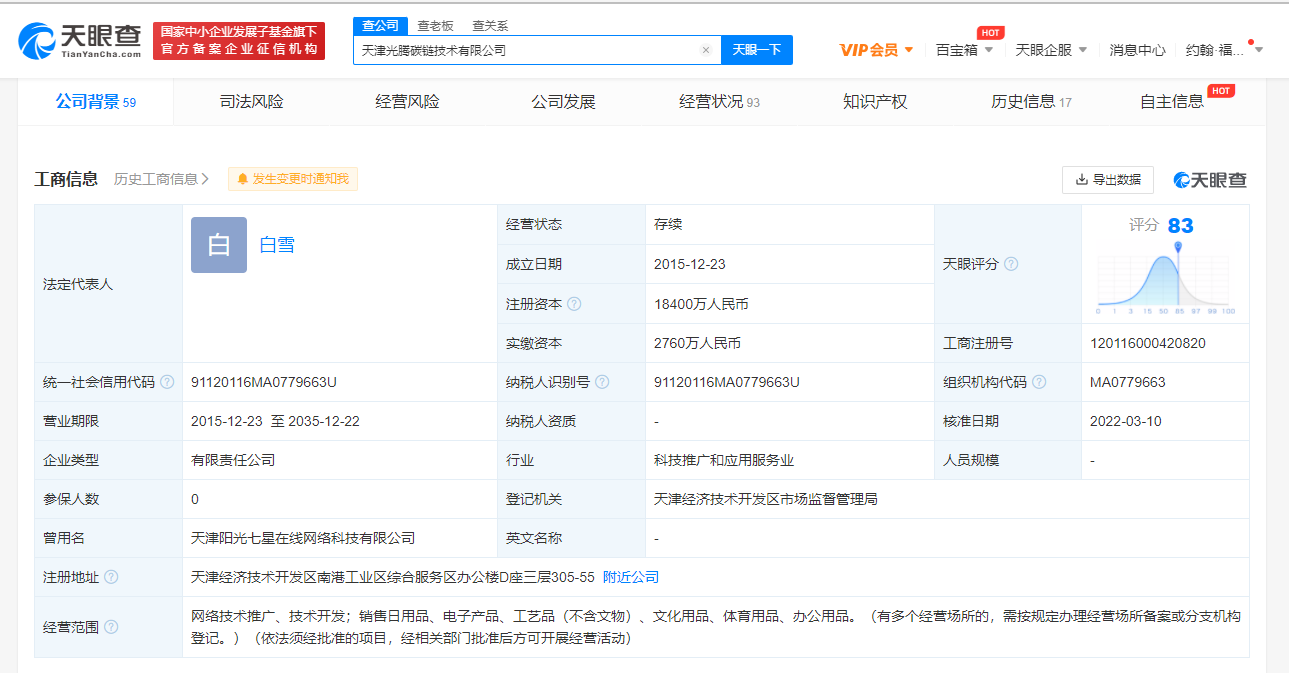
Task: Click the 白 avatar of the legal representative
Action: [219, 245]
